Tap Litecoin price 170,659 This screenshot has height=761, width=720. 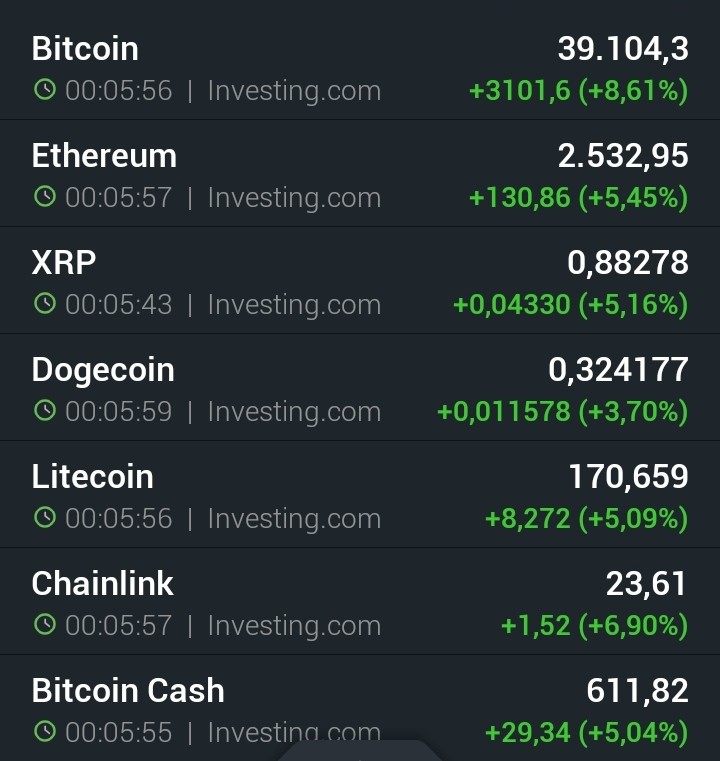pyautogui.click(x=629, y=477)
